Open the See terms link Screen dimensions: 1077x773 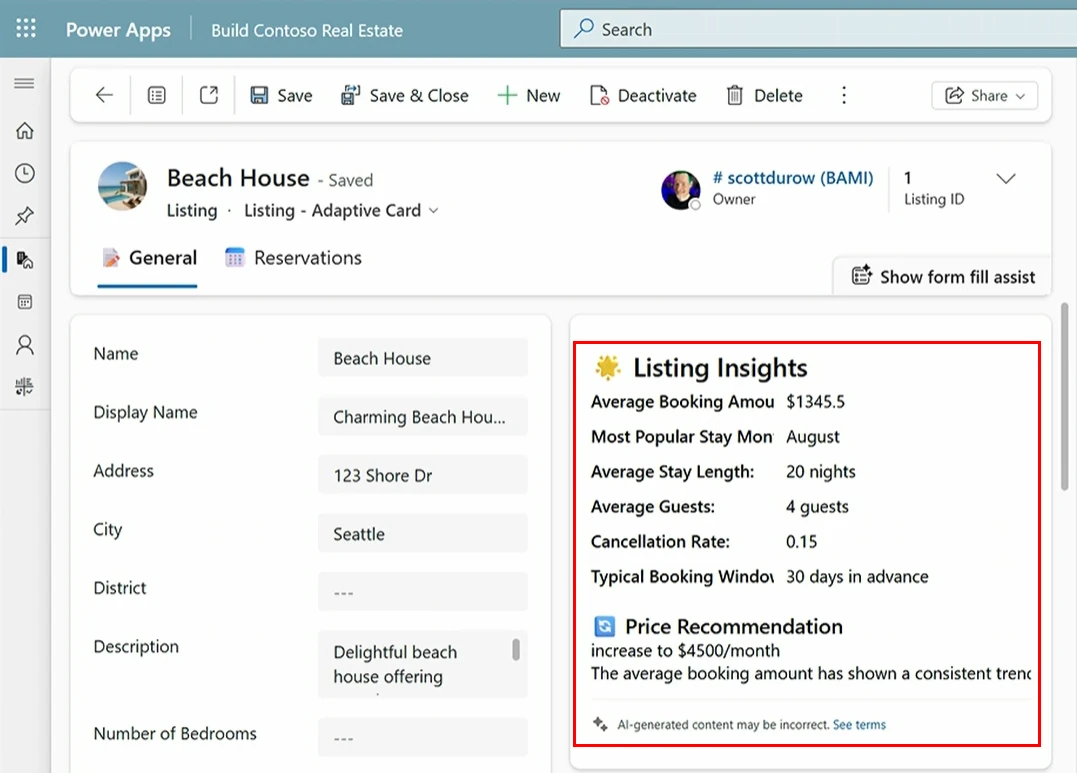point(859,725)
